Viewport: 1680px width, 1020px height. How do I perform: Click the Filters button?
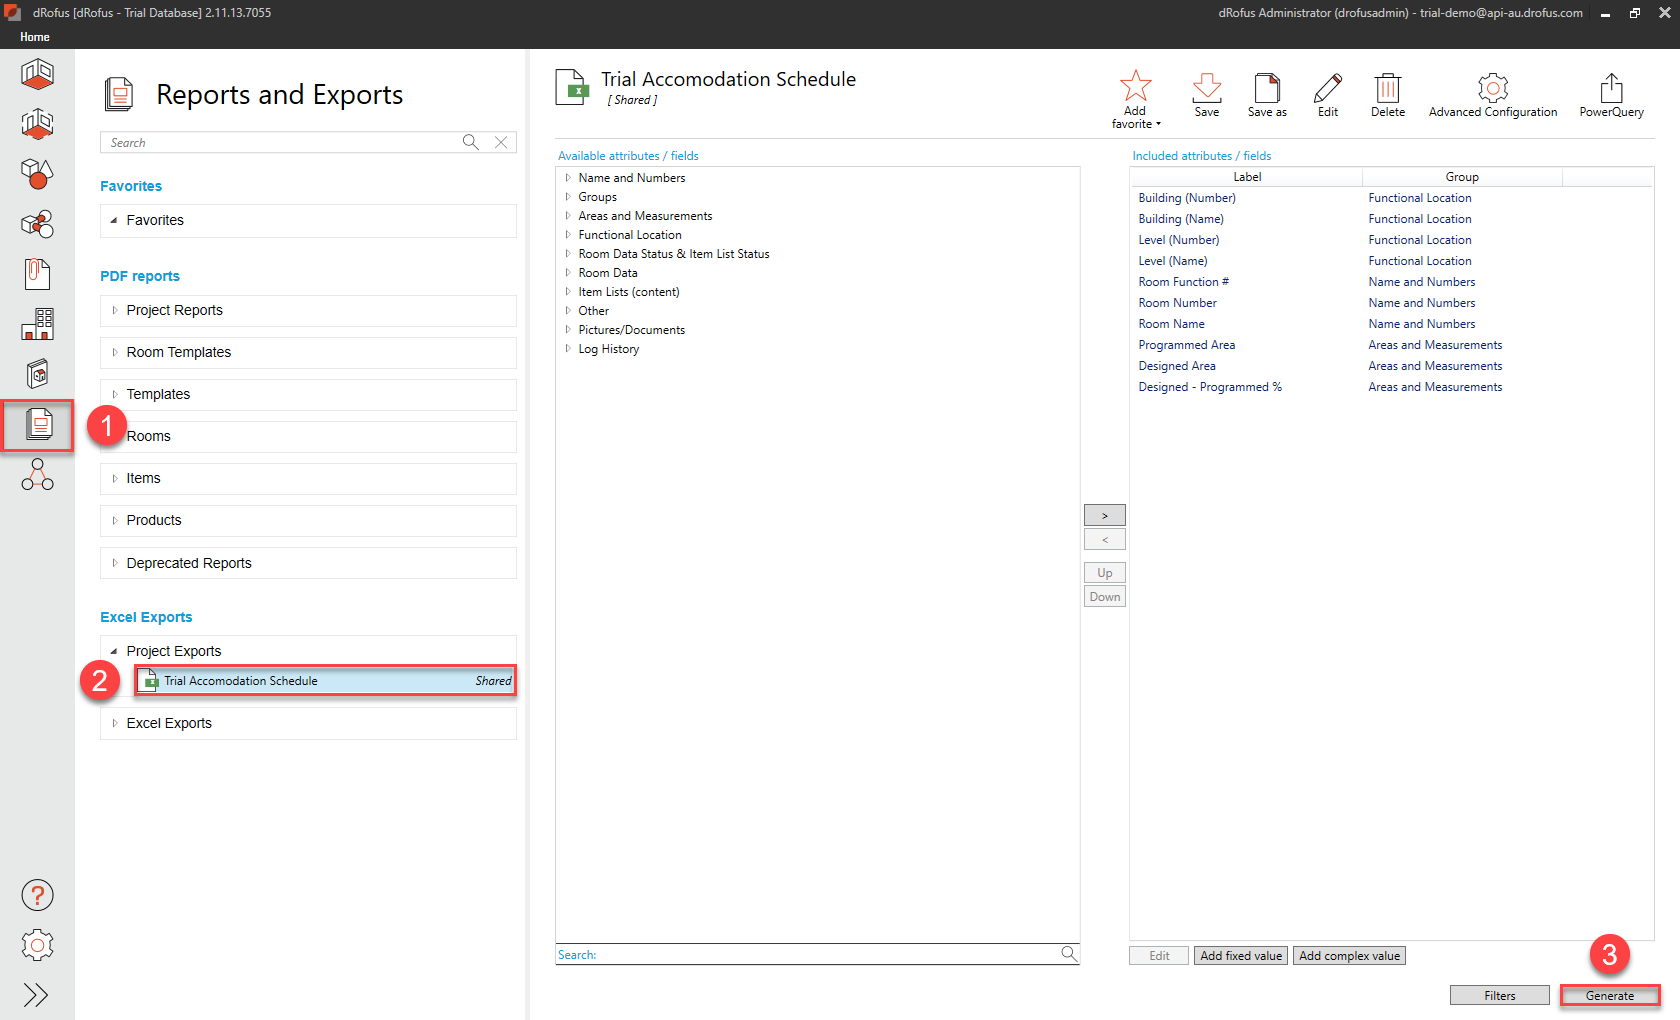[1499, 996]
